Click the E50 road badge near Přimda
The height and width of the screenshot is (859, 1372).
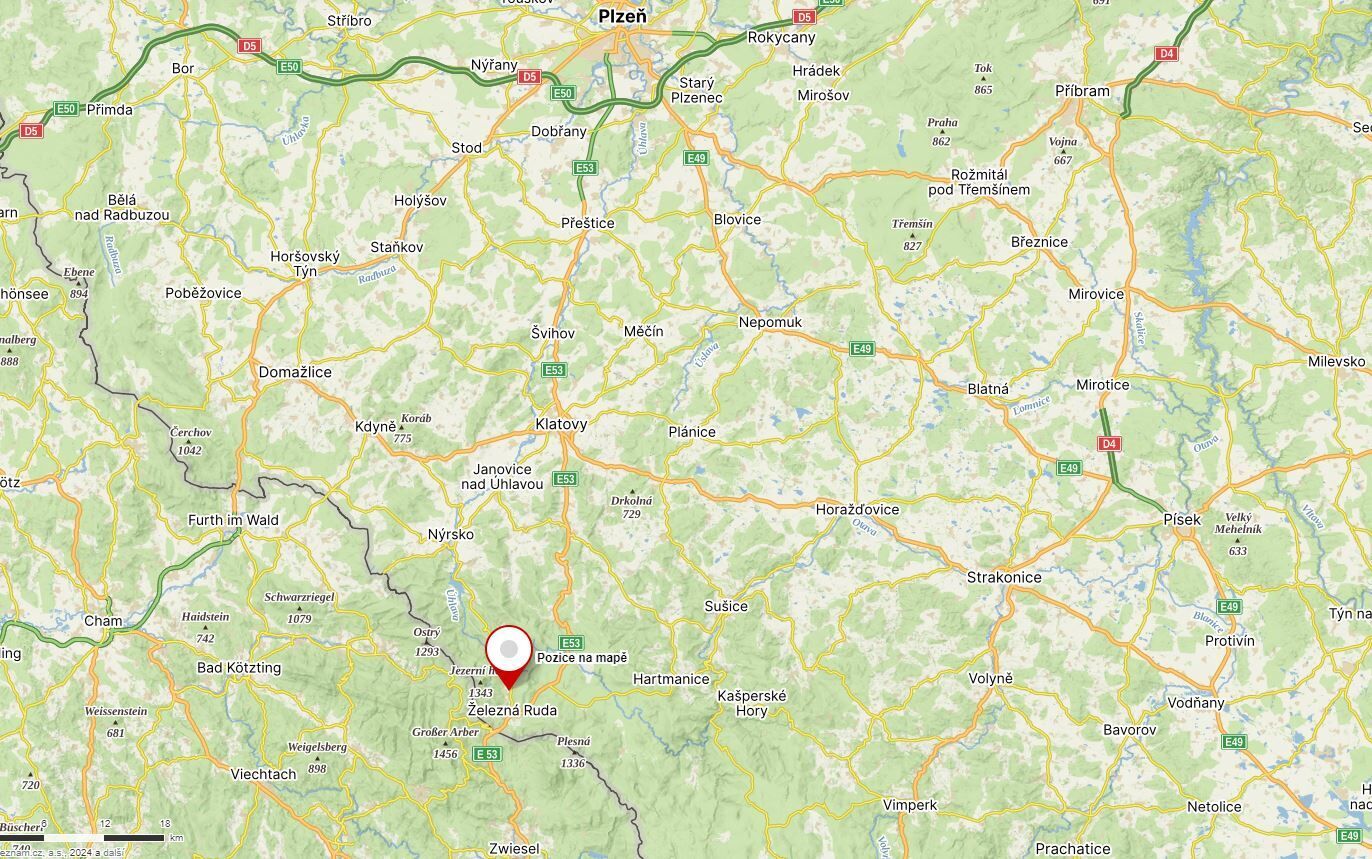point(66,109)
